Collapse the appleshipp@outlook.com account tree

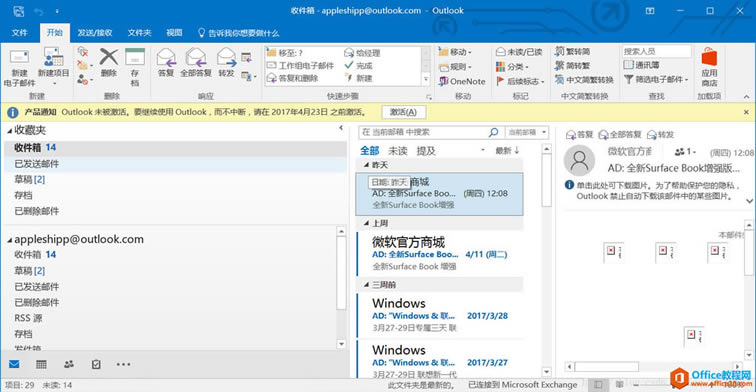(10, 240)
